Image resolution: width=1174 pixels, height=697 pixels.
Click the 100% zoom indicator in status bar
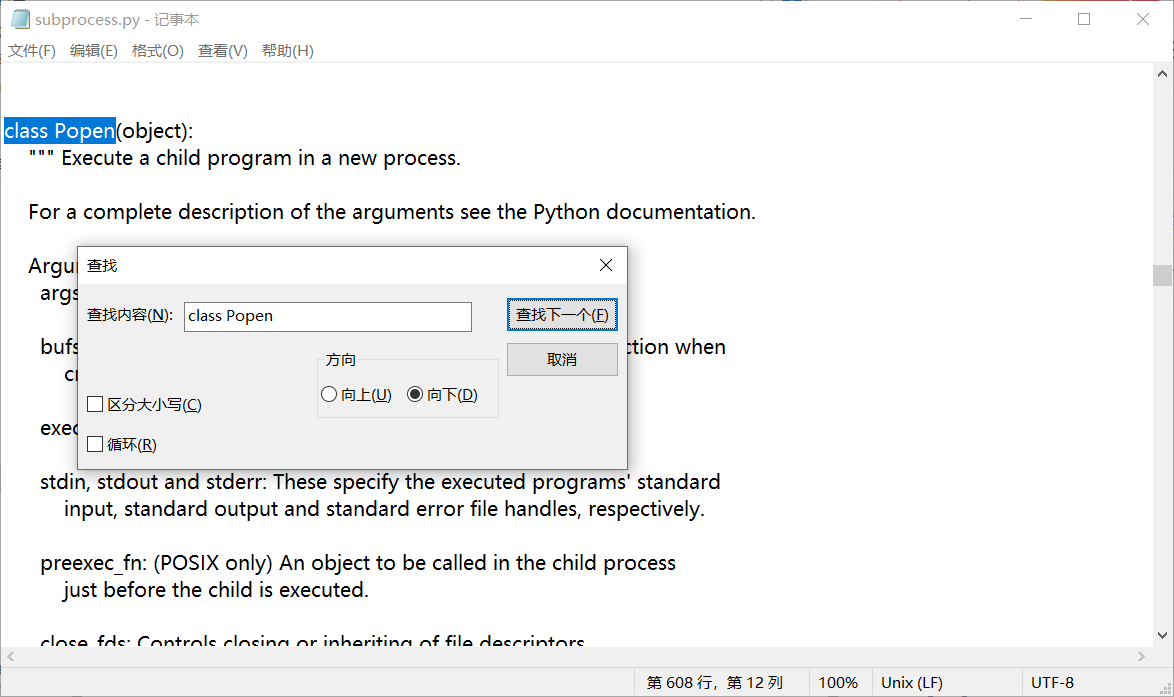(839, 682)
